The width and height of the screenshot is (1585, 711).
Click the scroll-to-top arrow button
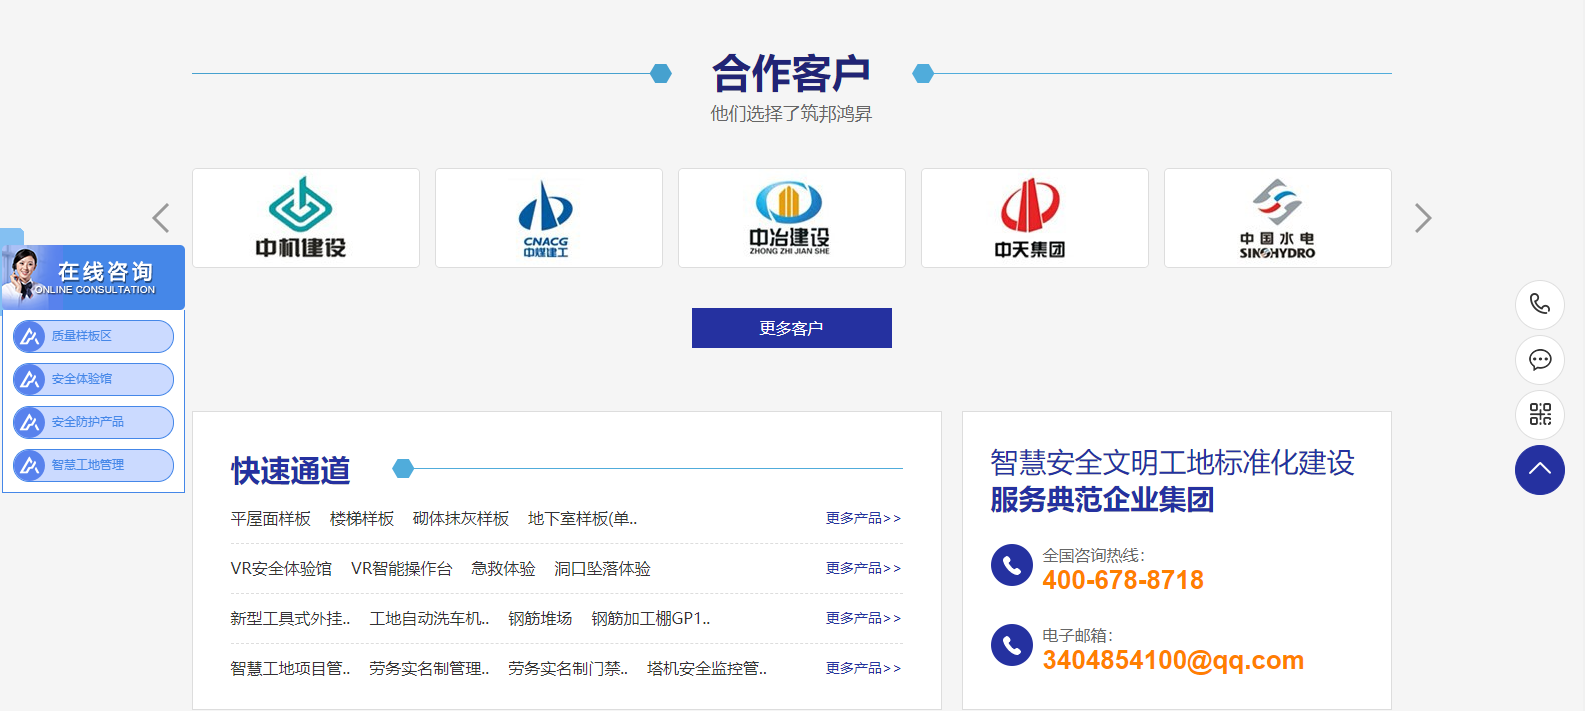[1539, 469]
